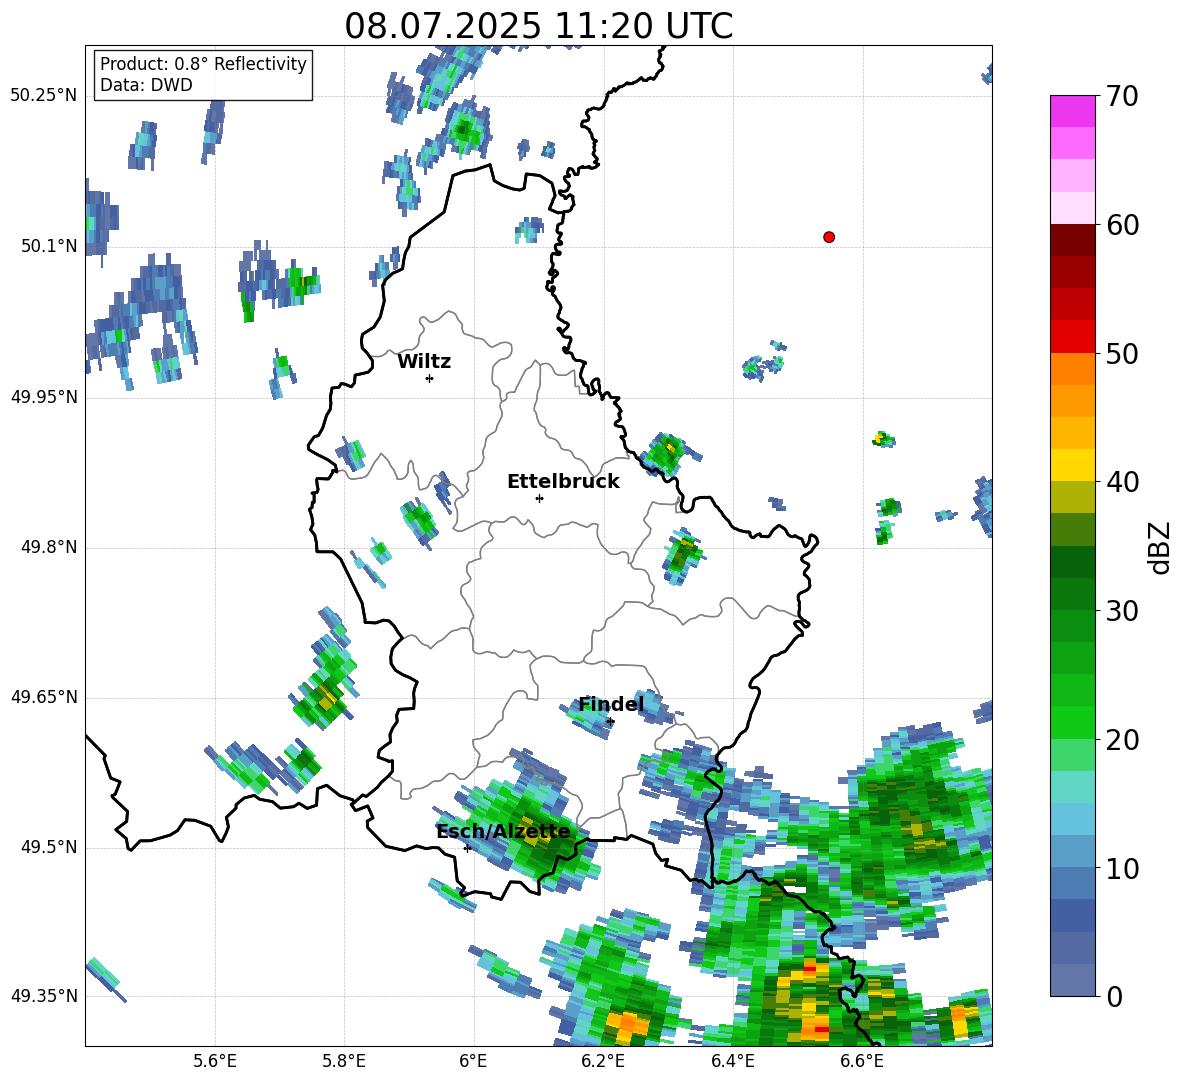Click the Findel location label

(611, 704)
